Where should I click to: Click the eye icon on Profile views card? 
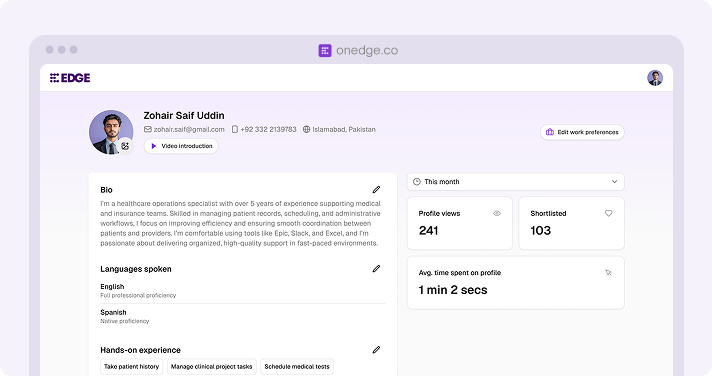(497, 213)
